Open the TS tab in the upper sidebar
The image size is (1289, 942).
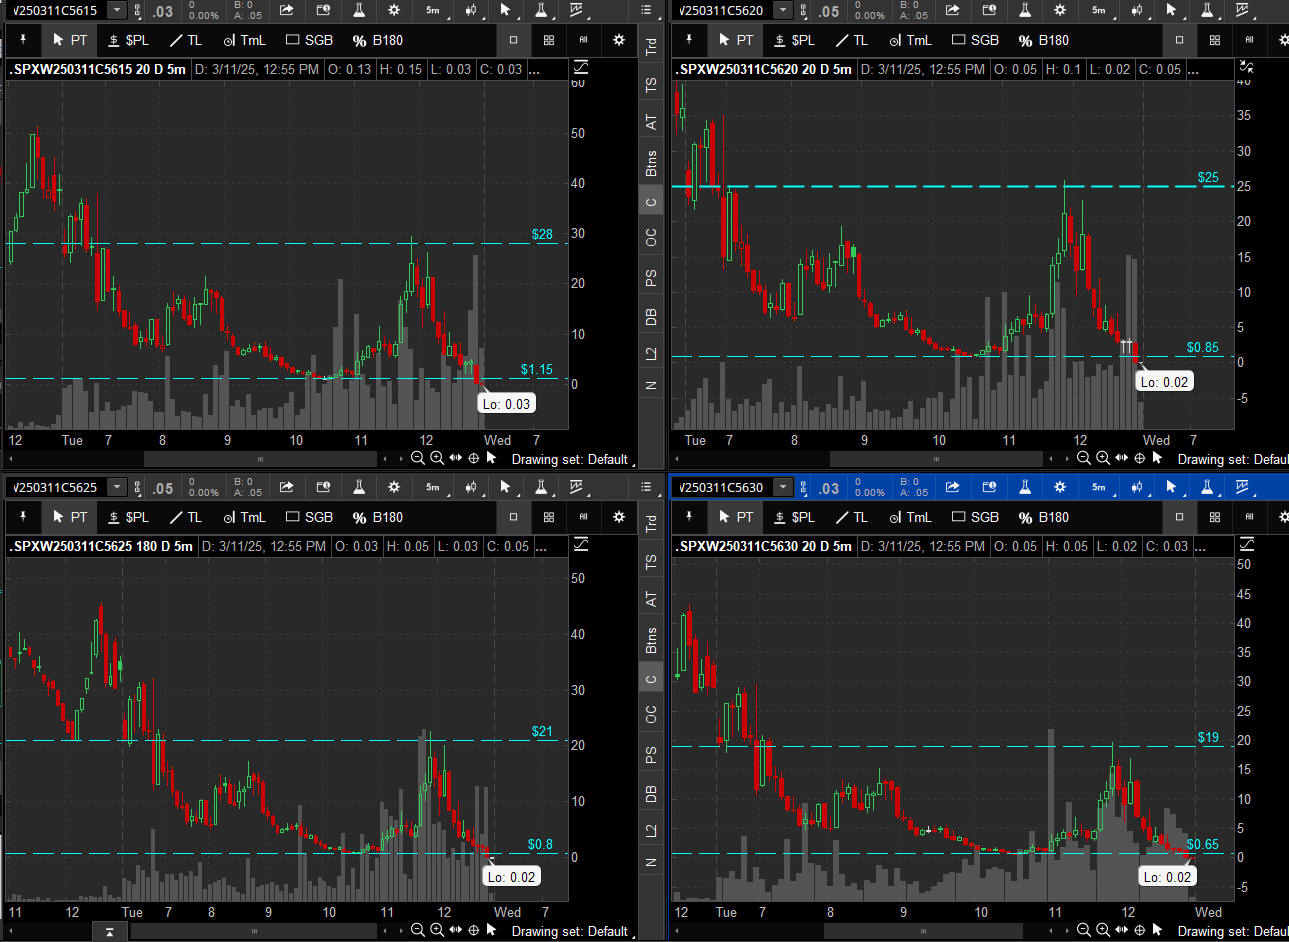coord(651,85)
